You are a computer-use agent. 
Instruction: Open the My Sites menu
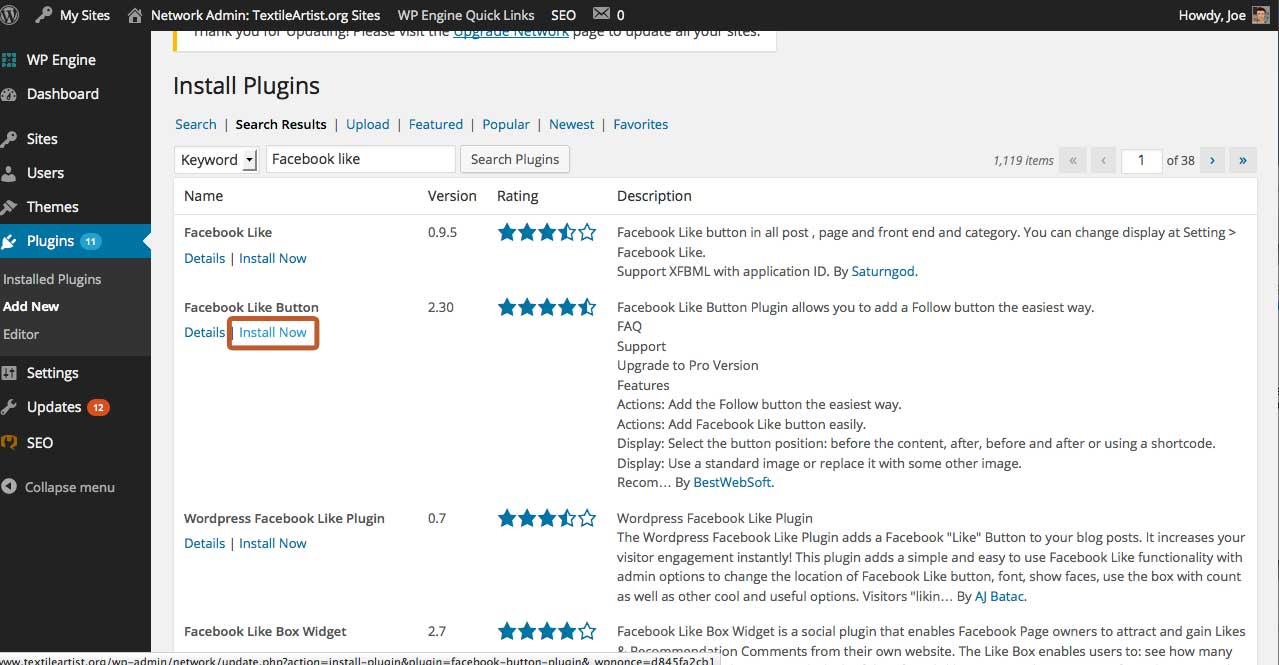point(73,15)
